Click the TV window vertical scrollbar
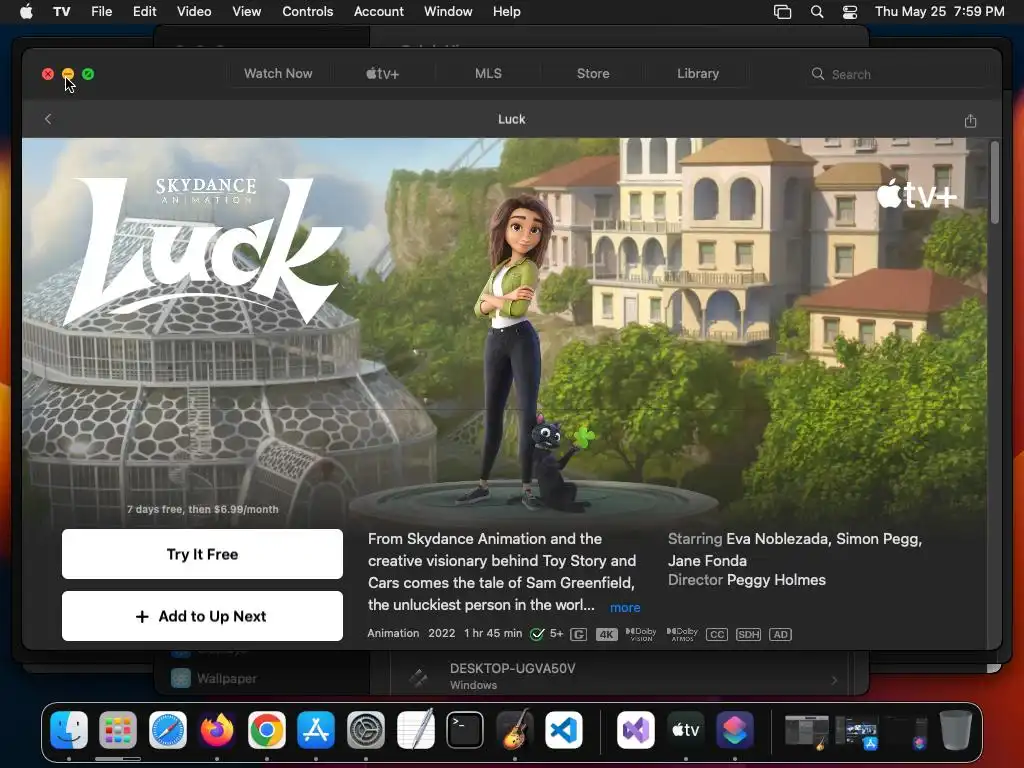Image resolution: width=1024 pixels, height=768 pixels. (x=995, y=183)
